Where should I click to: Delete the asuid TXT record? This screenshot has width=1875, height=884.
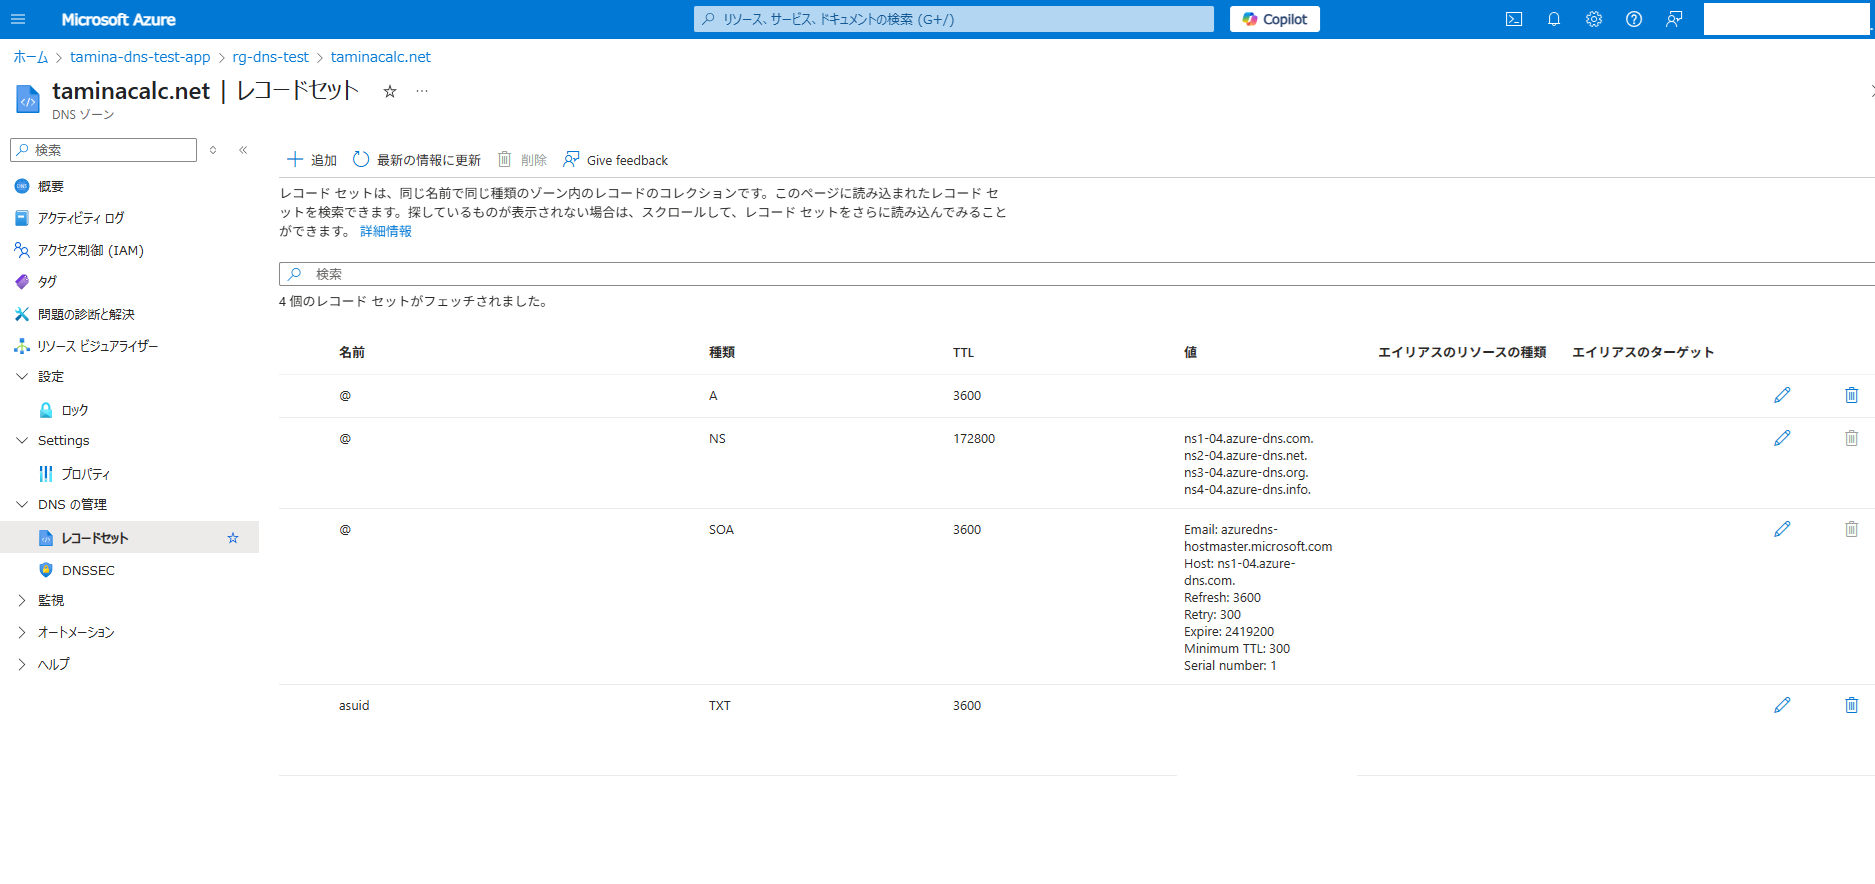pos(1851,705)
